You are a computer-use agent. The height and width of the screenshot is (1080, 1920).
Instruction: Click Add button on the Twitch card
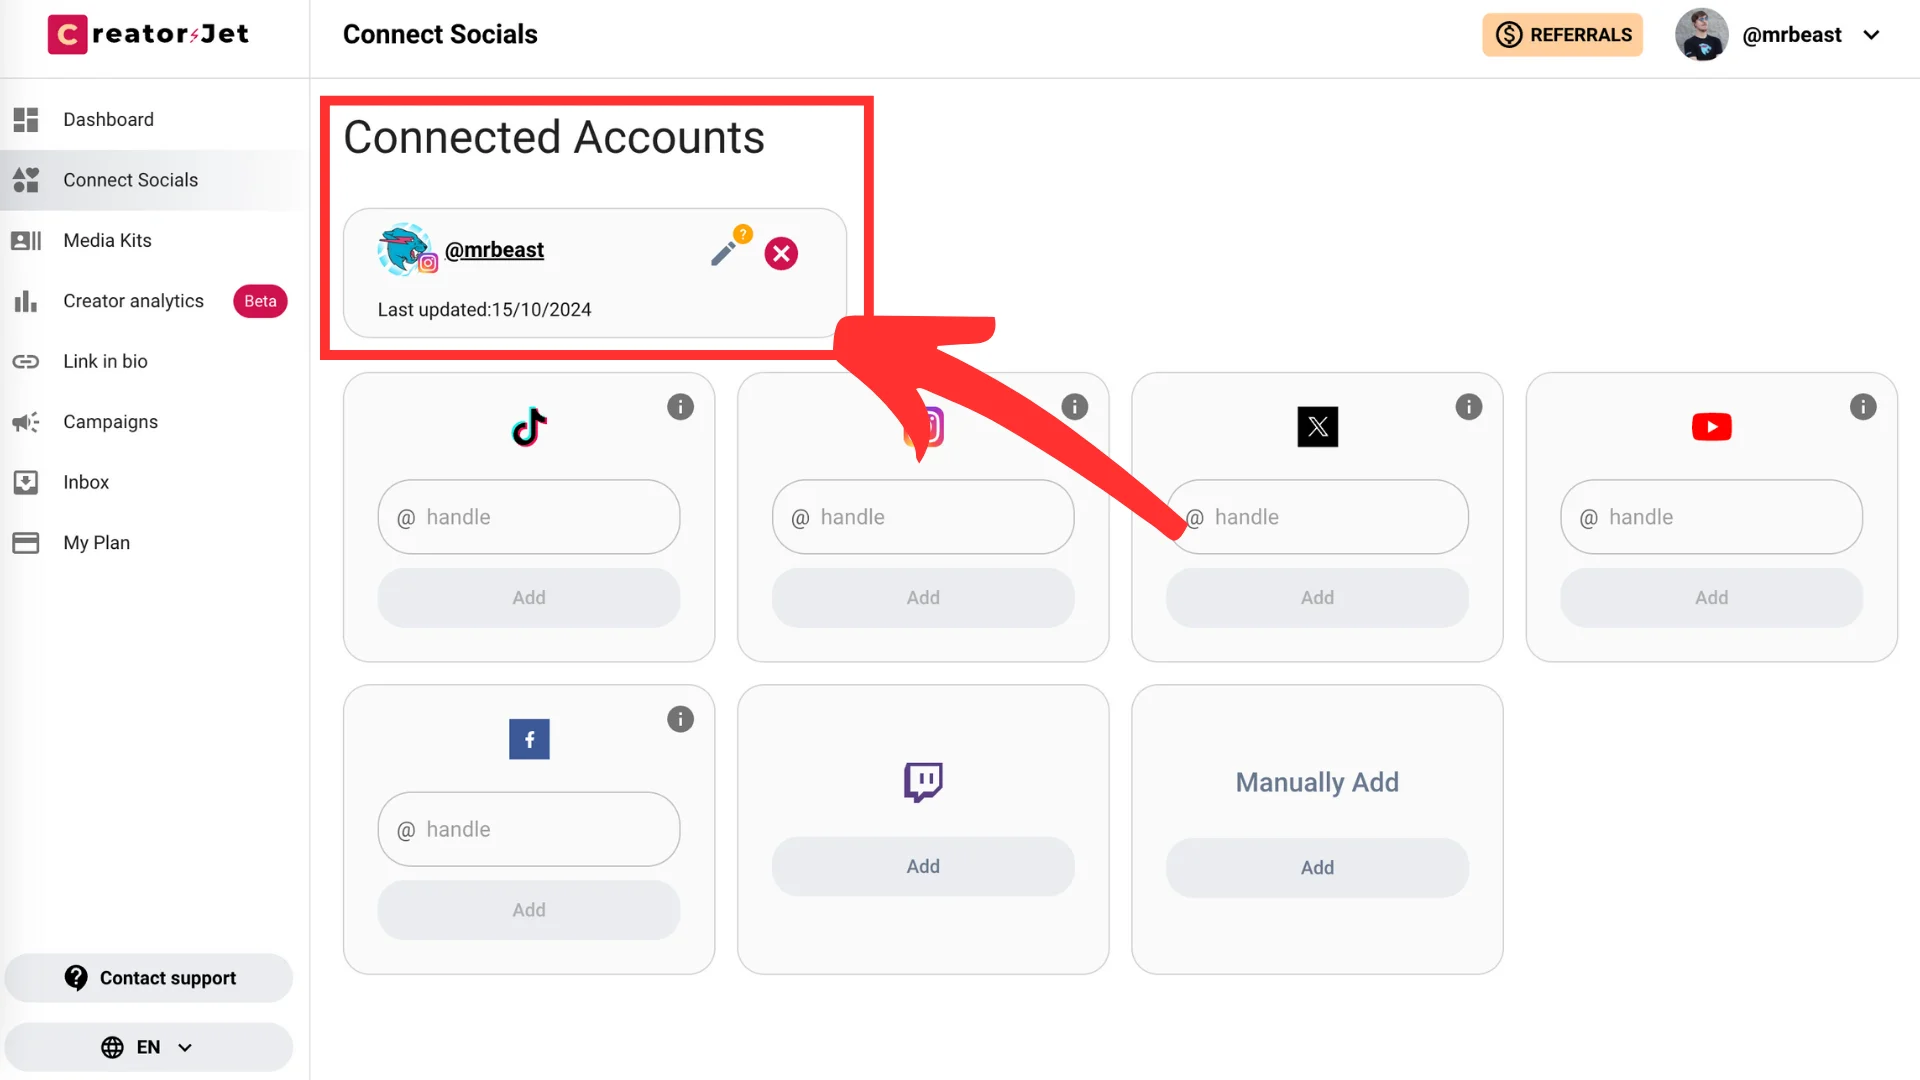click(x=922, y=866)
